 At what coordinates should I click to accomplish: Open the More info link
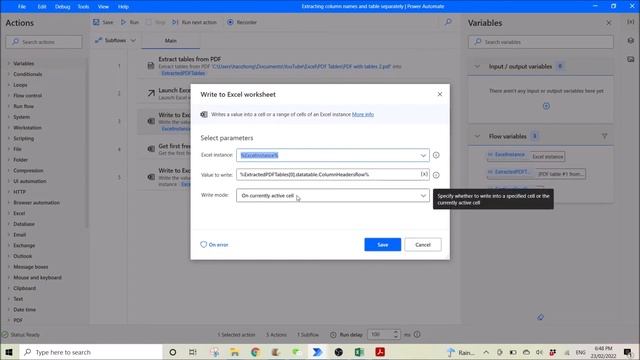click(x=363, y=114)
